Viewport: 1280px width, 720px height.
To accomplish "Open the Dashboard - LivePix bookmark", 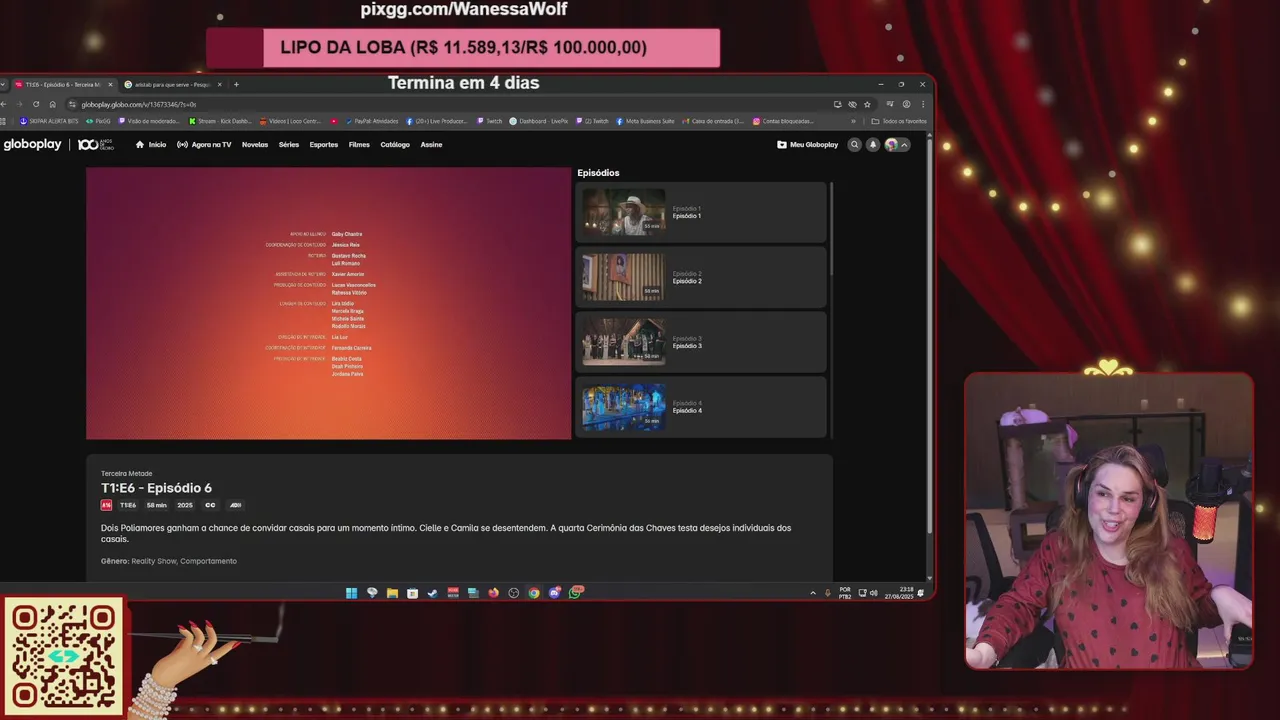I will (538, 121).
